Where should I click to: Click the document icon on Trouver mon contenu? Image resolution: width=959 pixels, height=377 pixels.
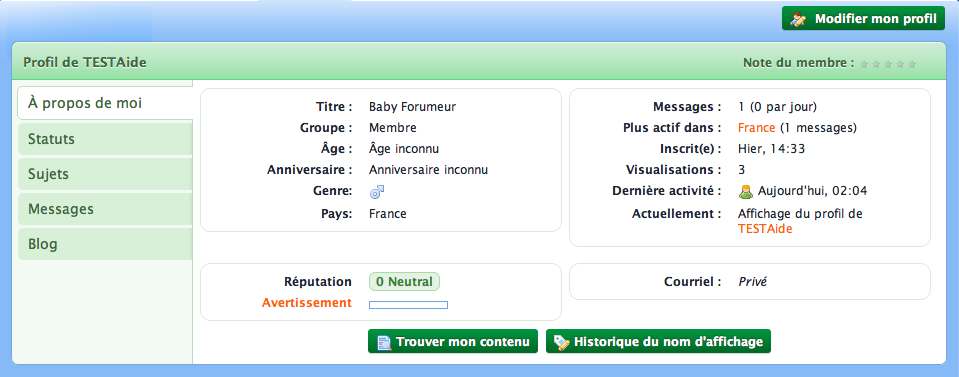click(383, 342)
